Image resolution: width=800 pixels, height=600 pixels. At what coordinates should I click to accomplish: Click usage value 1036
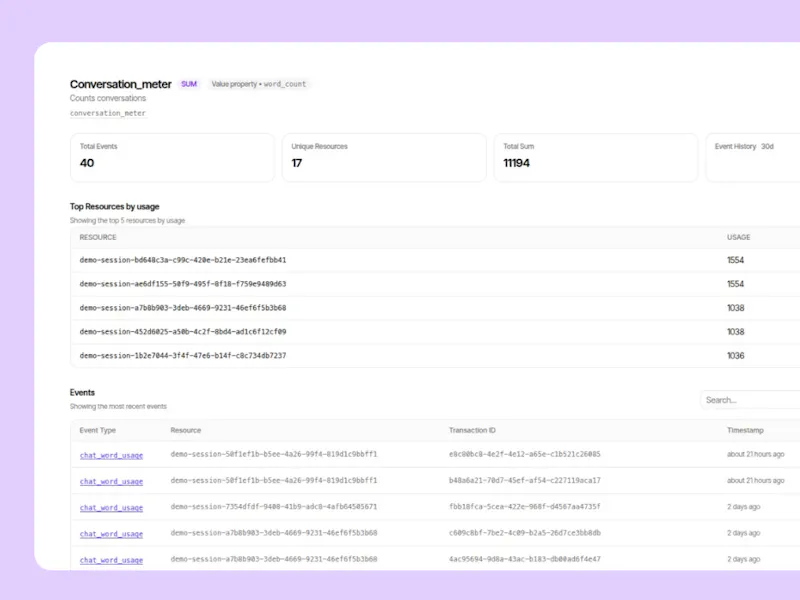[735, 356]
